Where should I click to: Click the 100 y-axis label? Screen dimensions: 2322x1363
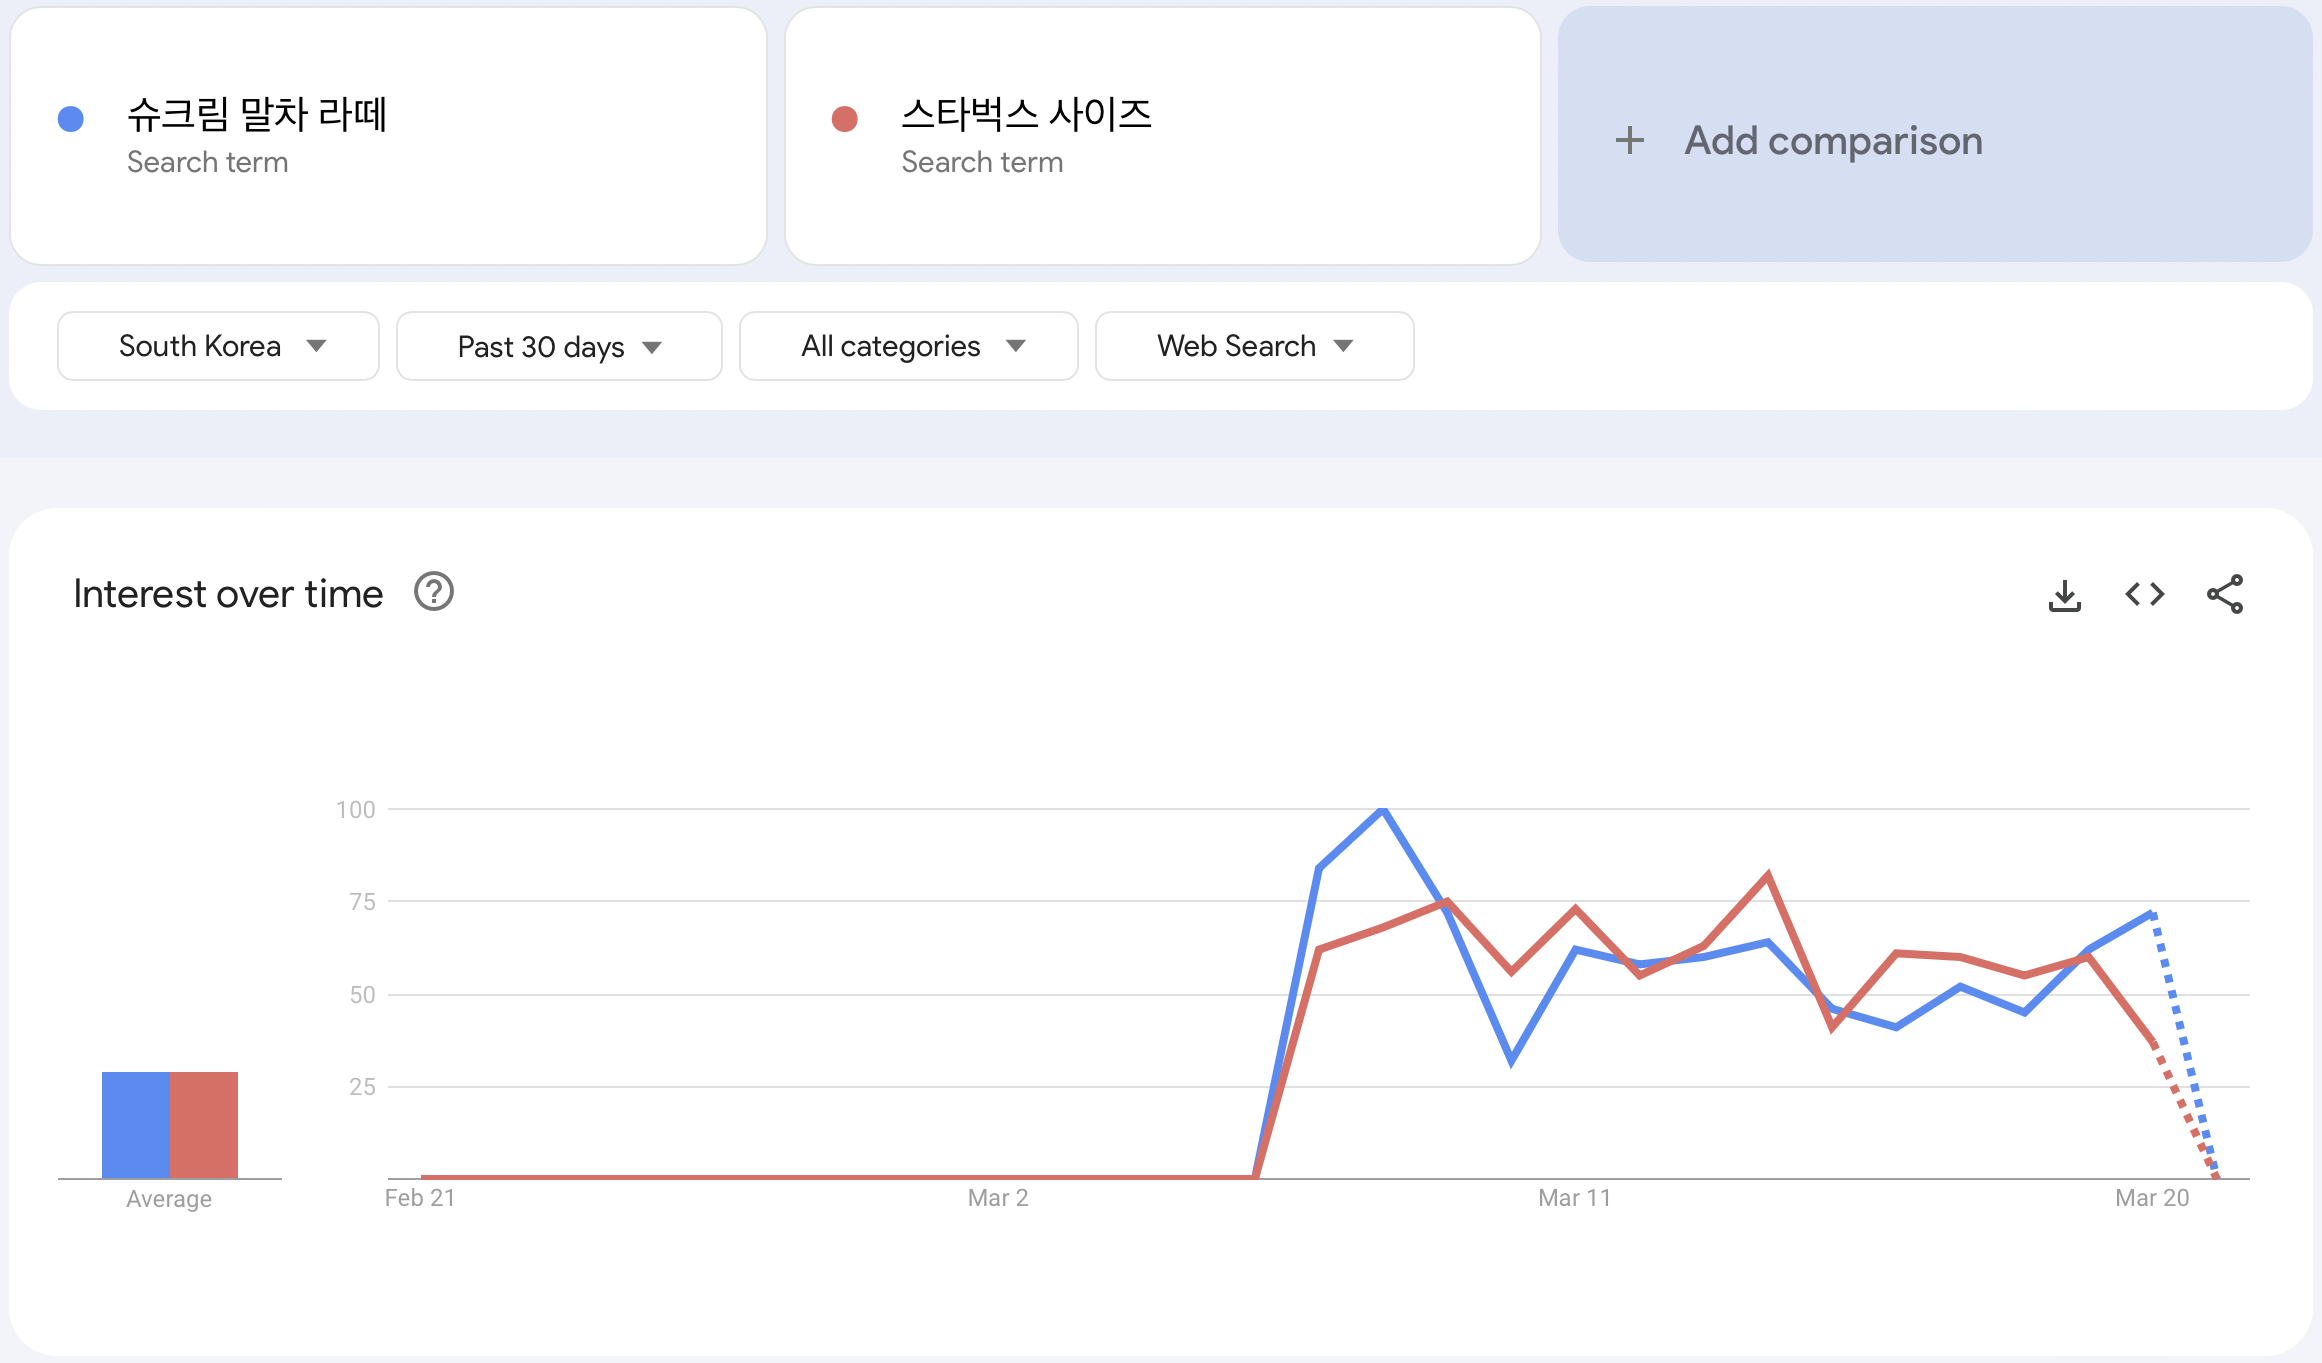pyautogui.click(x=355, y=810)
